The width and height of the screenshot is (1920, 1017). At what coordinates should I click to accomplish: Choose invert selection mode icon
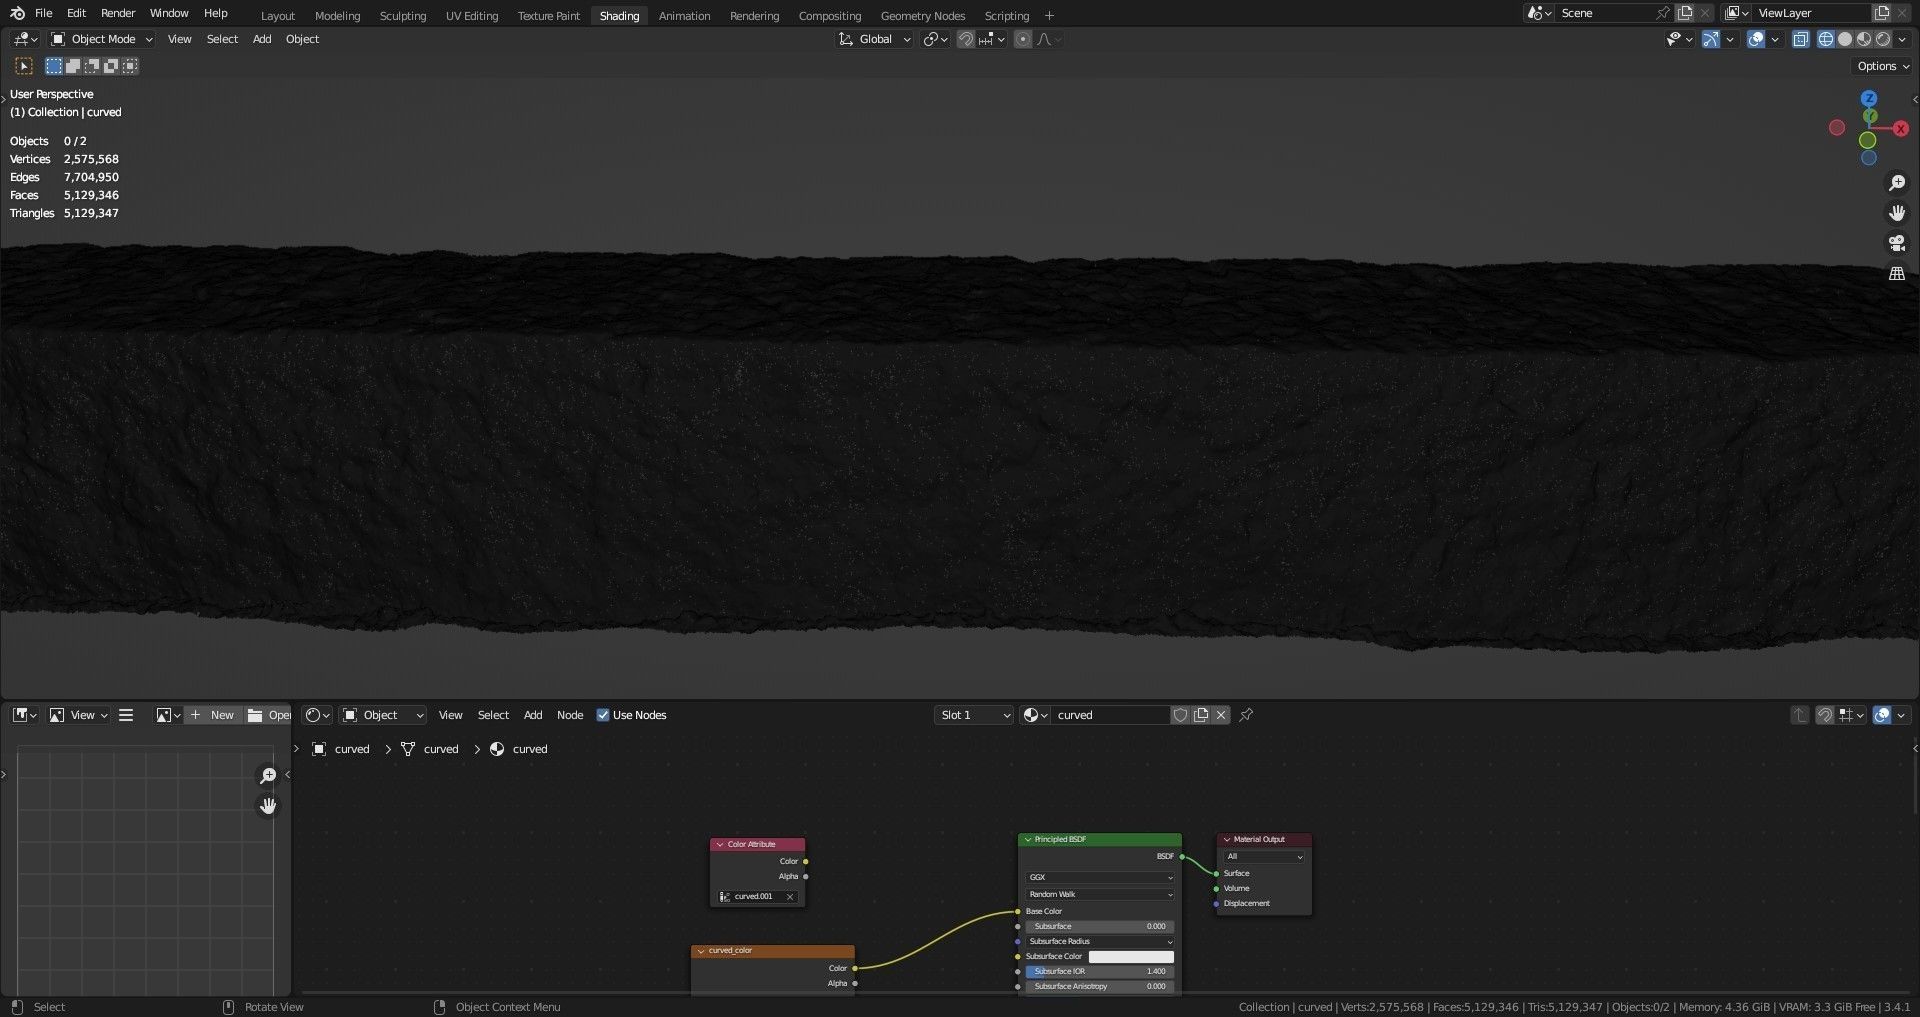coord(111,66)
